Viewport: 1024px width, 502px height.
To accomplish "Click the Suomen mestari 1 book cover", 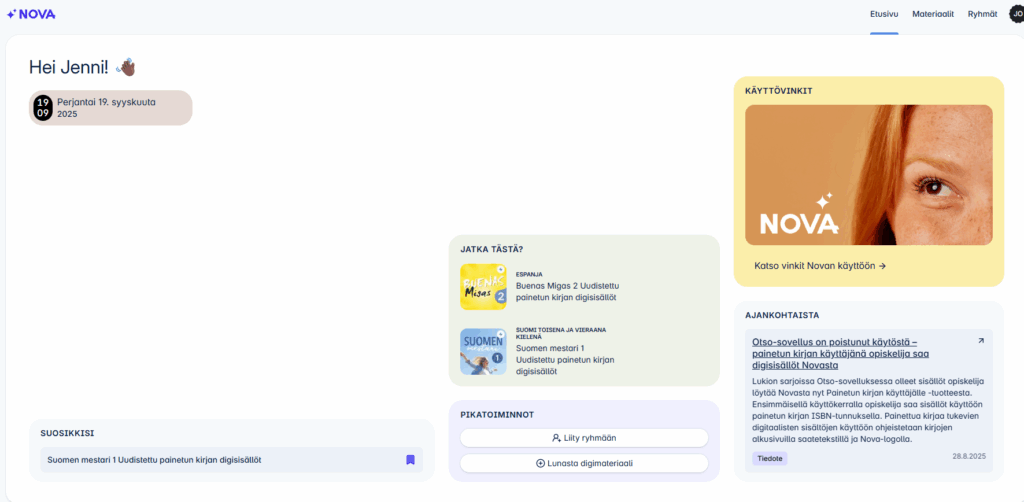I will click(x=483, y=352).
